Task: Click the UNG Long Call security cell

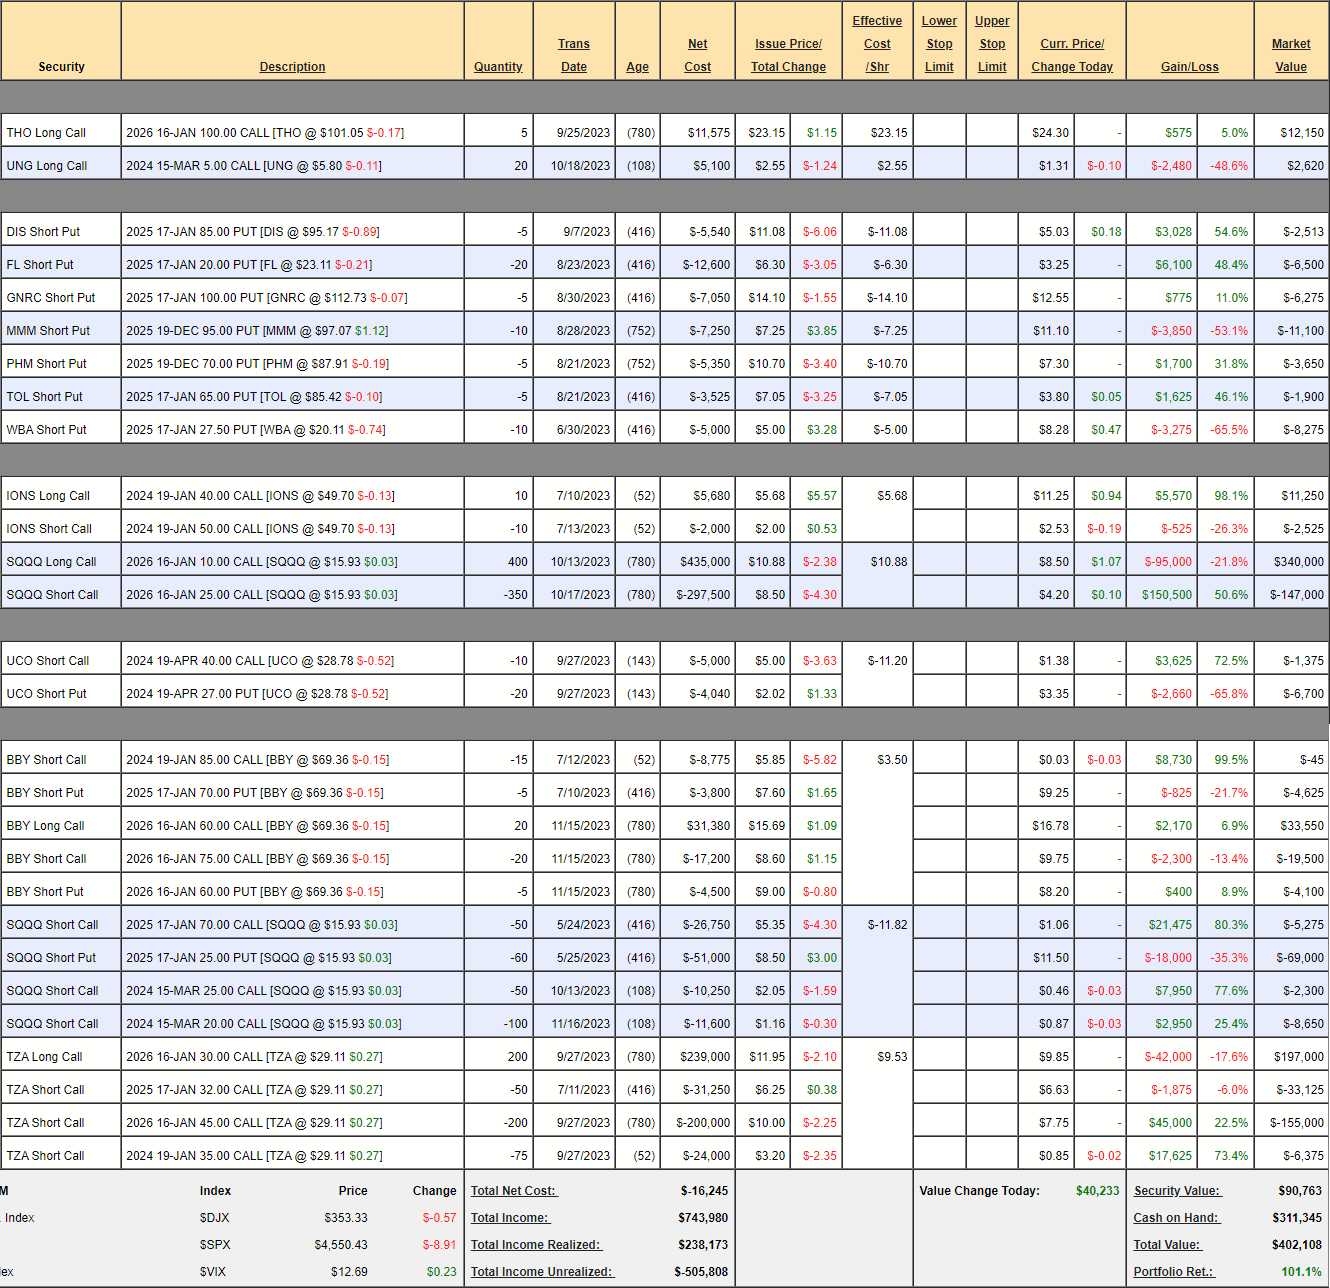Action: click(48, 166)
